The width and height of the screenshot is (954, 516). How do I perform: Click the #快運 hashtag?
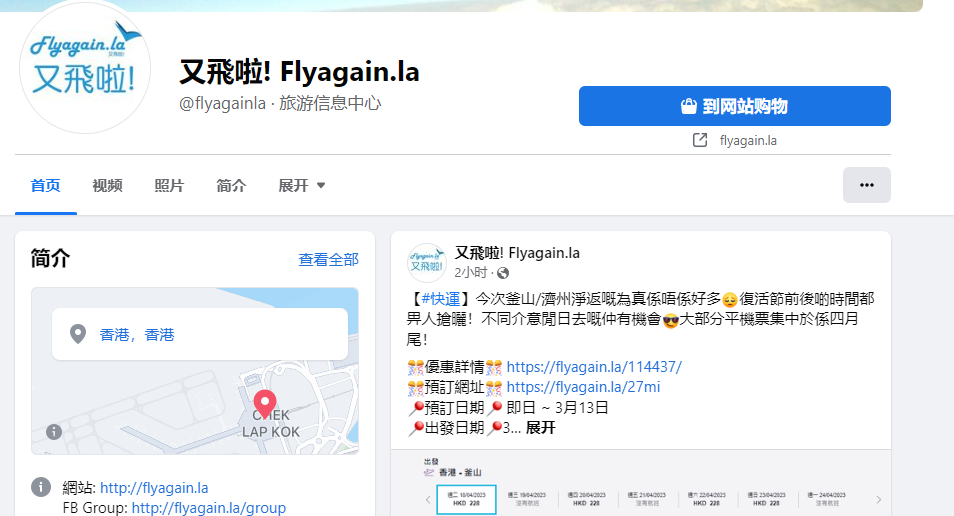point(441,299)
